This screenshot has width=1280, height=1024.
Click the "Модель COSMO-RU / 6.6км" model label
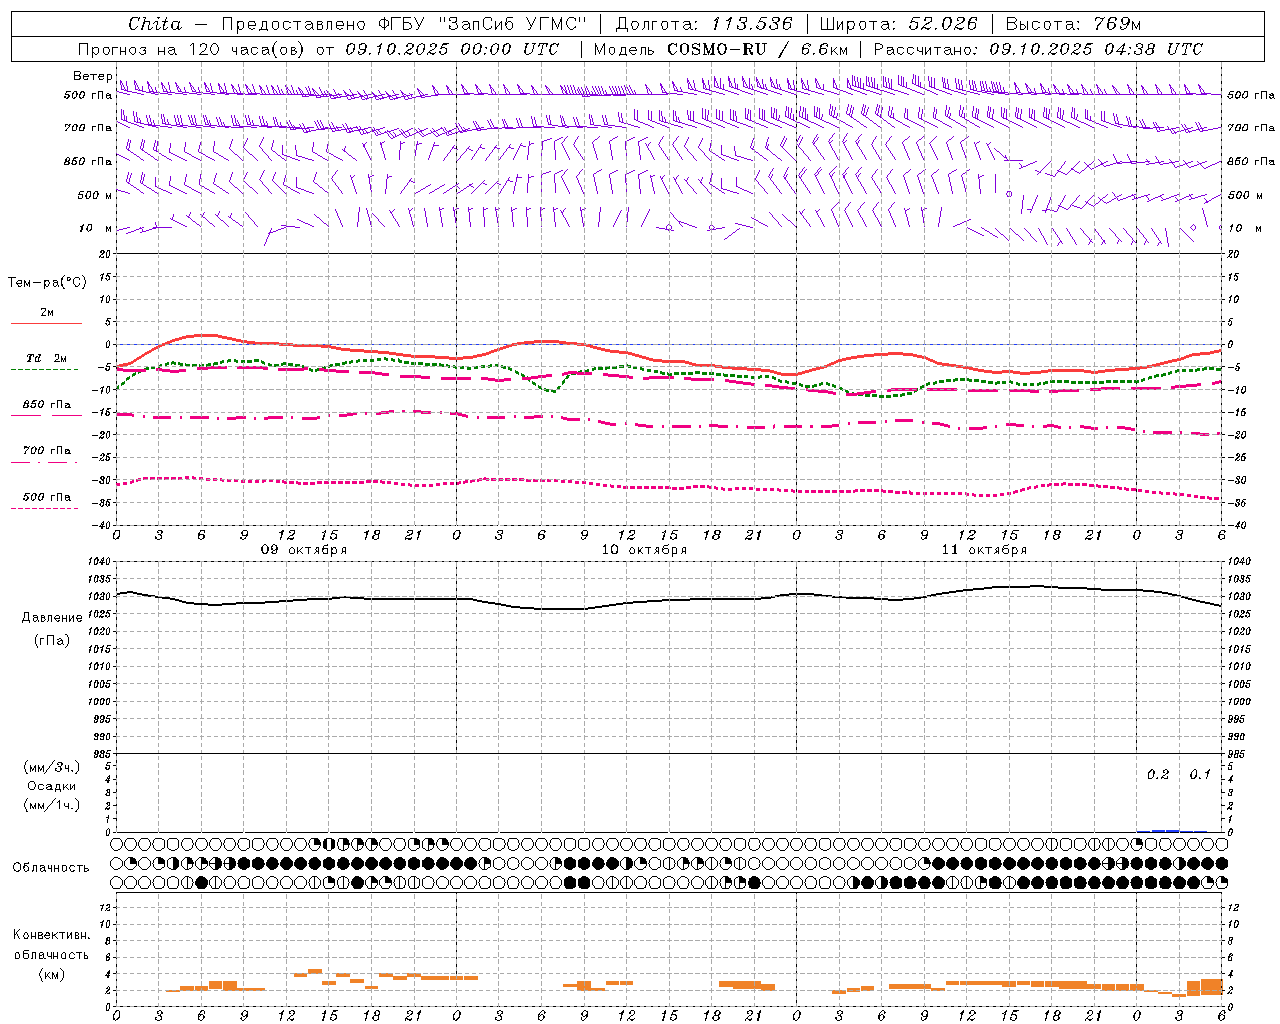(x=721, y=49)
